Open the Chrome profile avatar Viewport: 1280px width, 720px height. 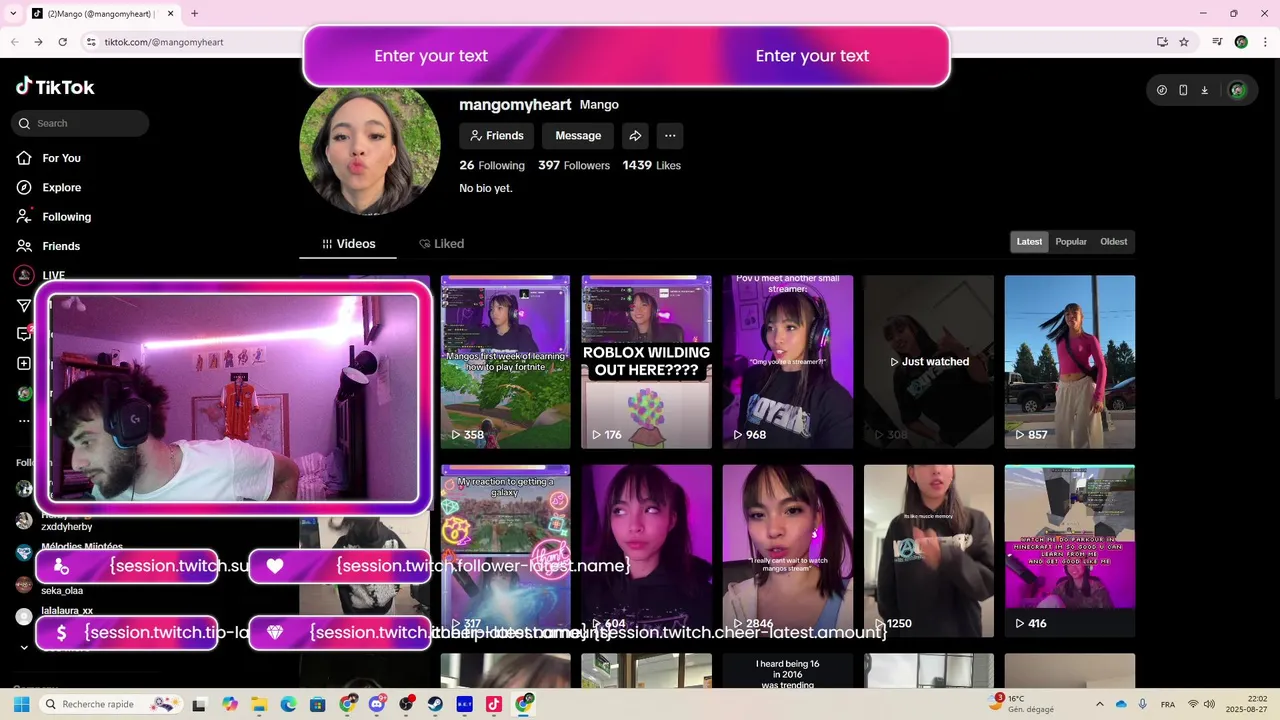[1241, 42]
